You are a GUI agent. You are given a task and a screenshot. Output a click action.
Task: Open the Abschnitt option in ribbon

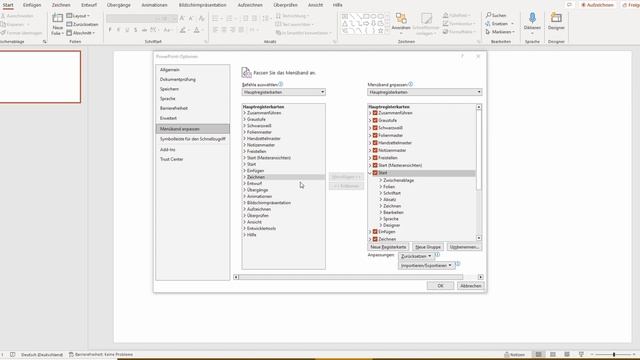pos(80,33)
